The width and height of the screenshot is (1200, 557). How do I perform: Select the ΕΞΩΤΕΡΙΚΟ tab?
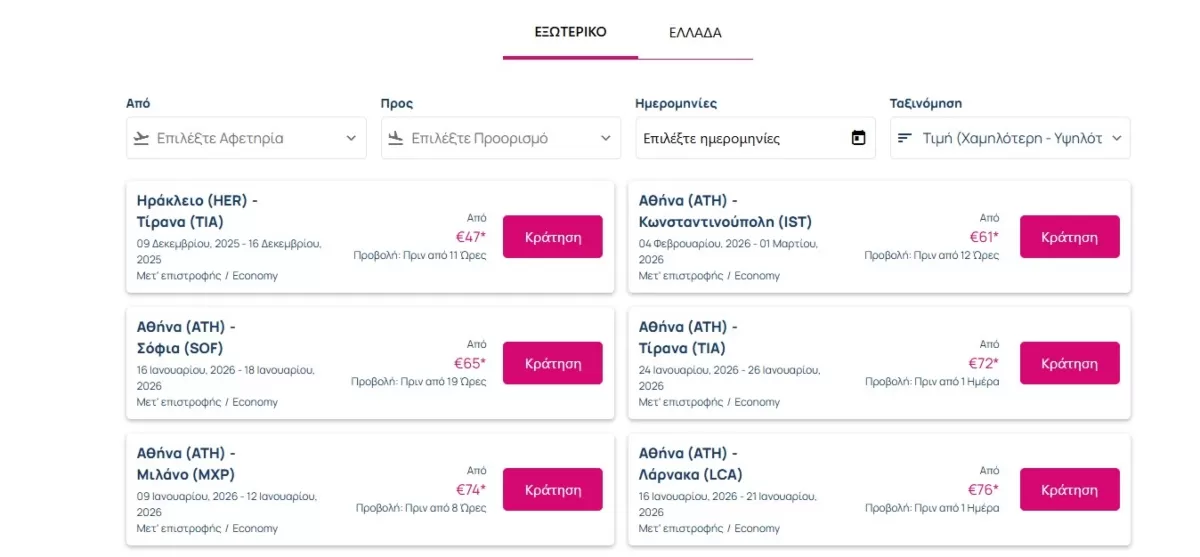[x=570, y=32]
